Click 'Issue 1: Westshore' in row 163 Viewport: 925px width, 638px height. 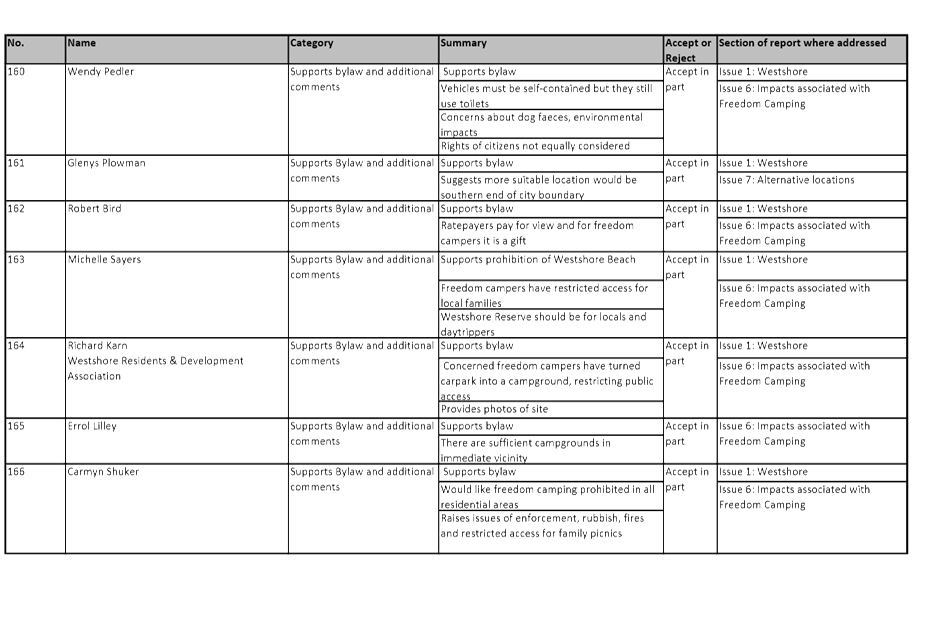[x=812, y=266]
